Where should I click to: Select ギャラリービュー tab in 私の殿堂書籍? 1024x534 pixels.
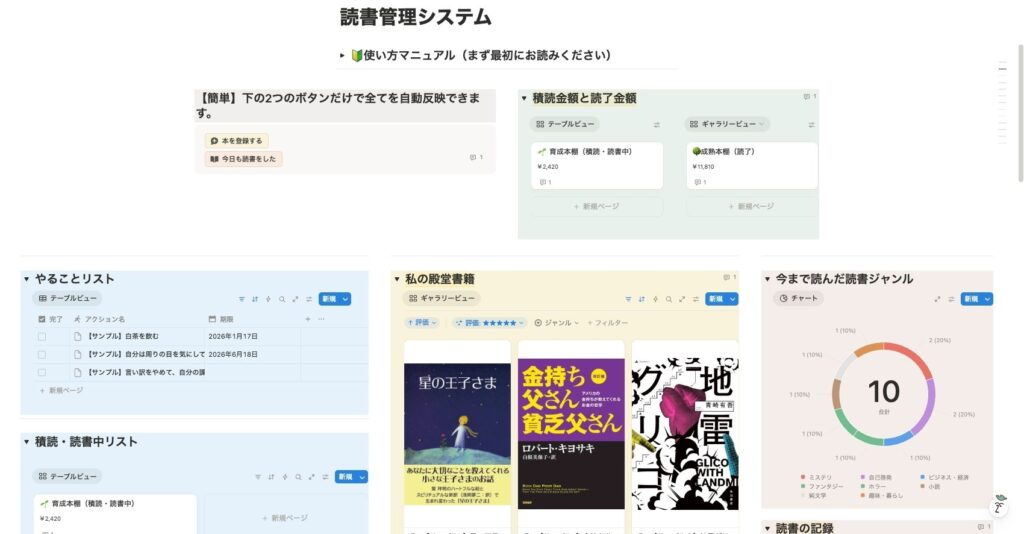[x=442, y=299]
